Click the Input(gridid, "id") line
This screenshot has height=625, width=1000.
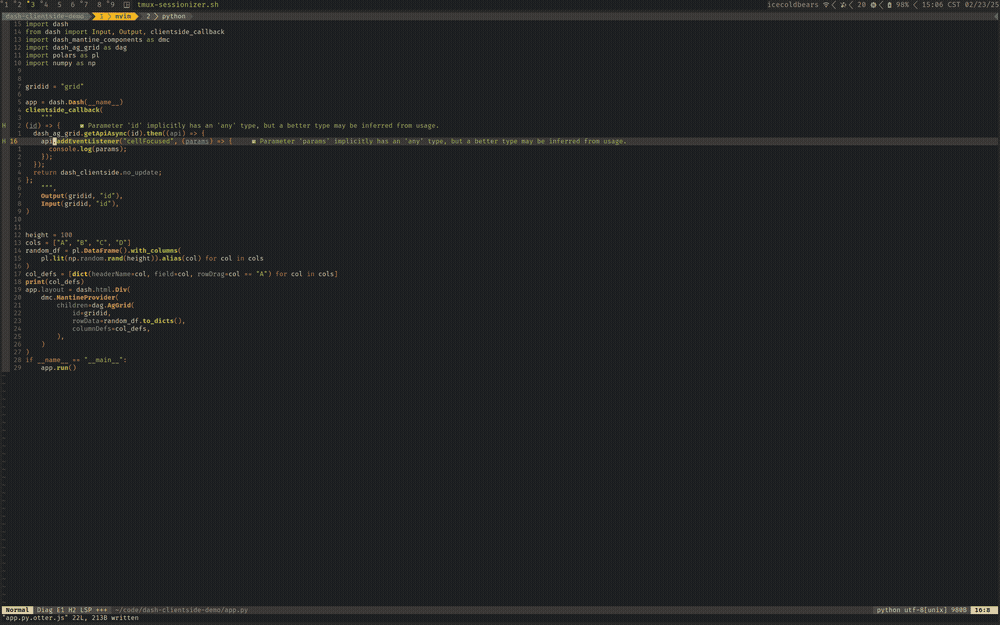(80, 203)
